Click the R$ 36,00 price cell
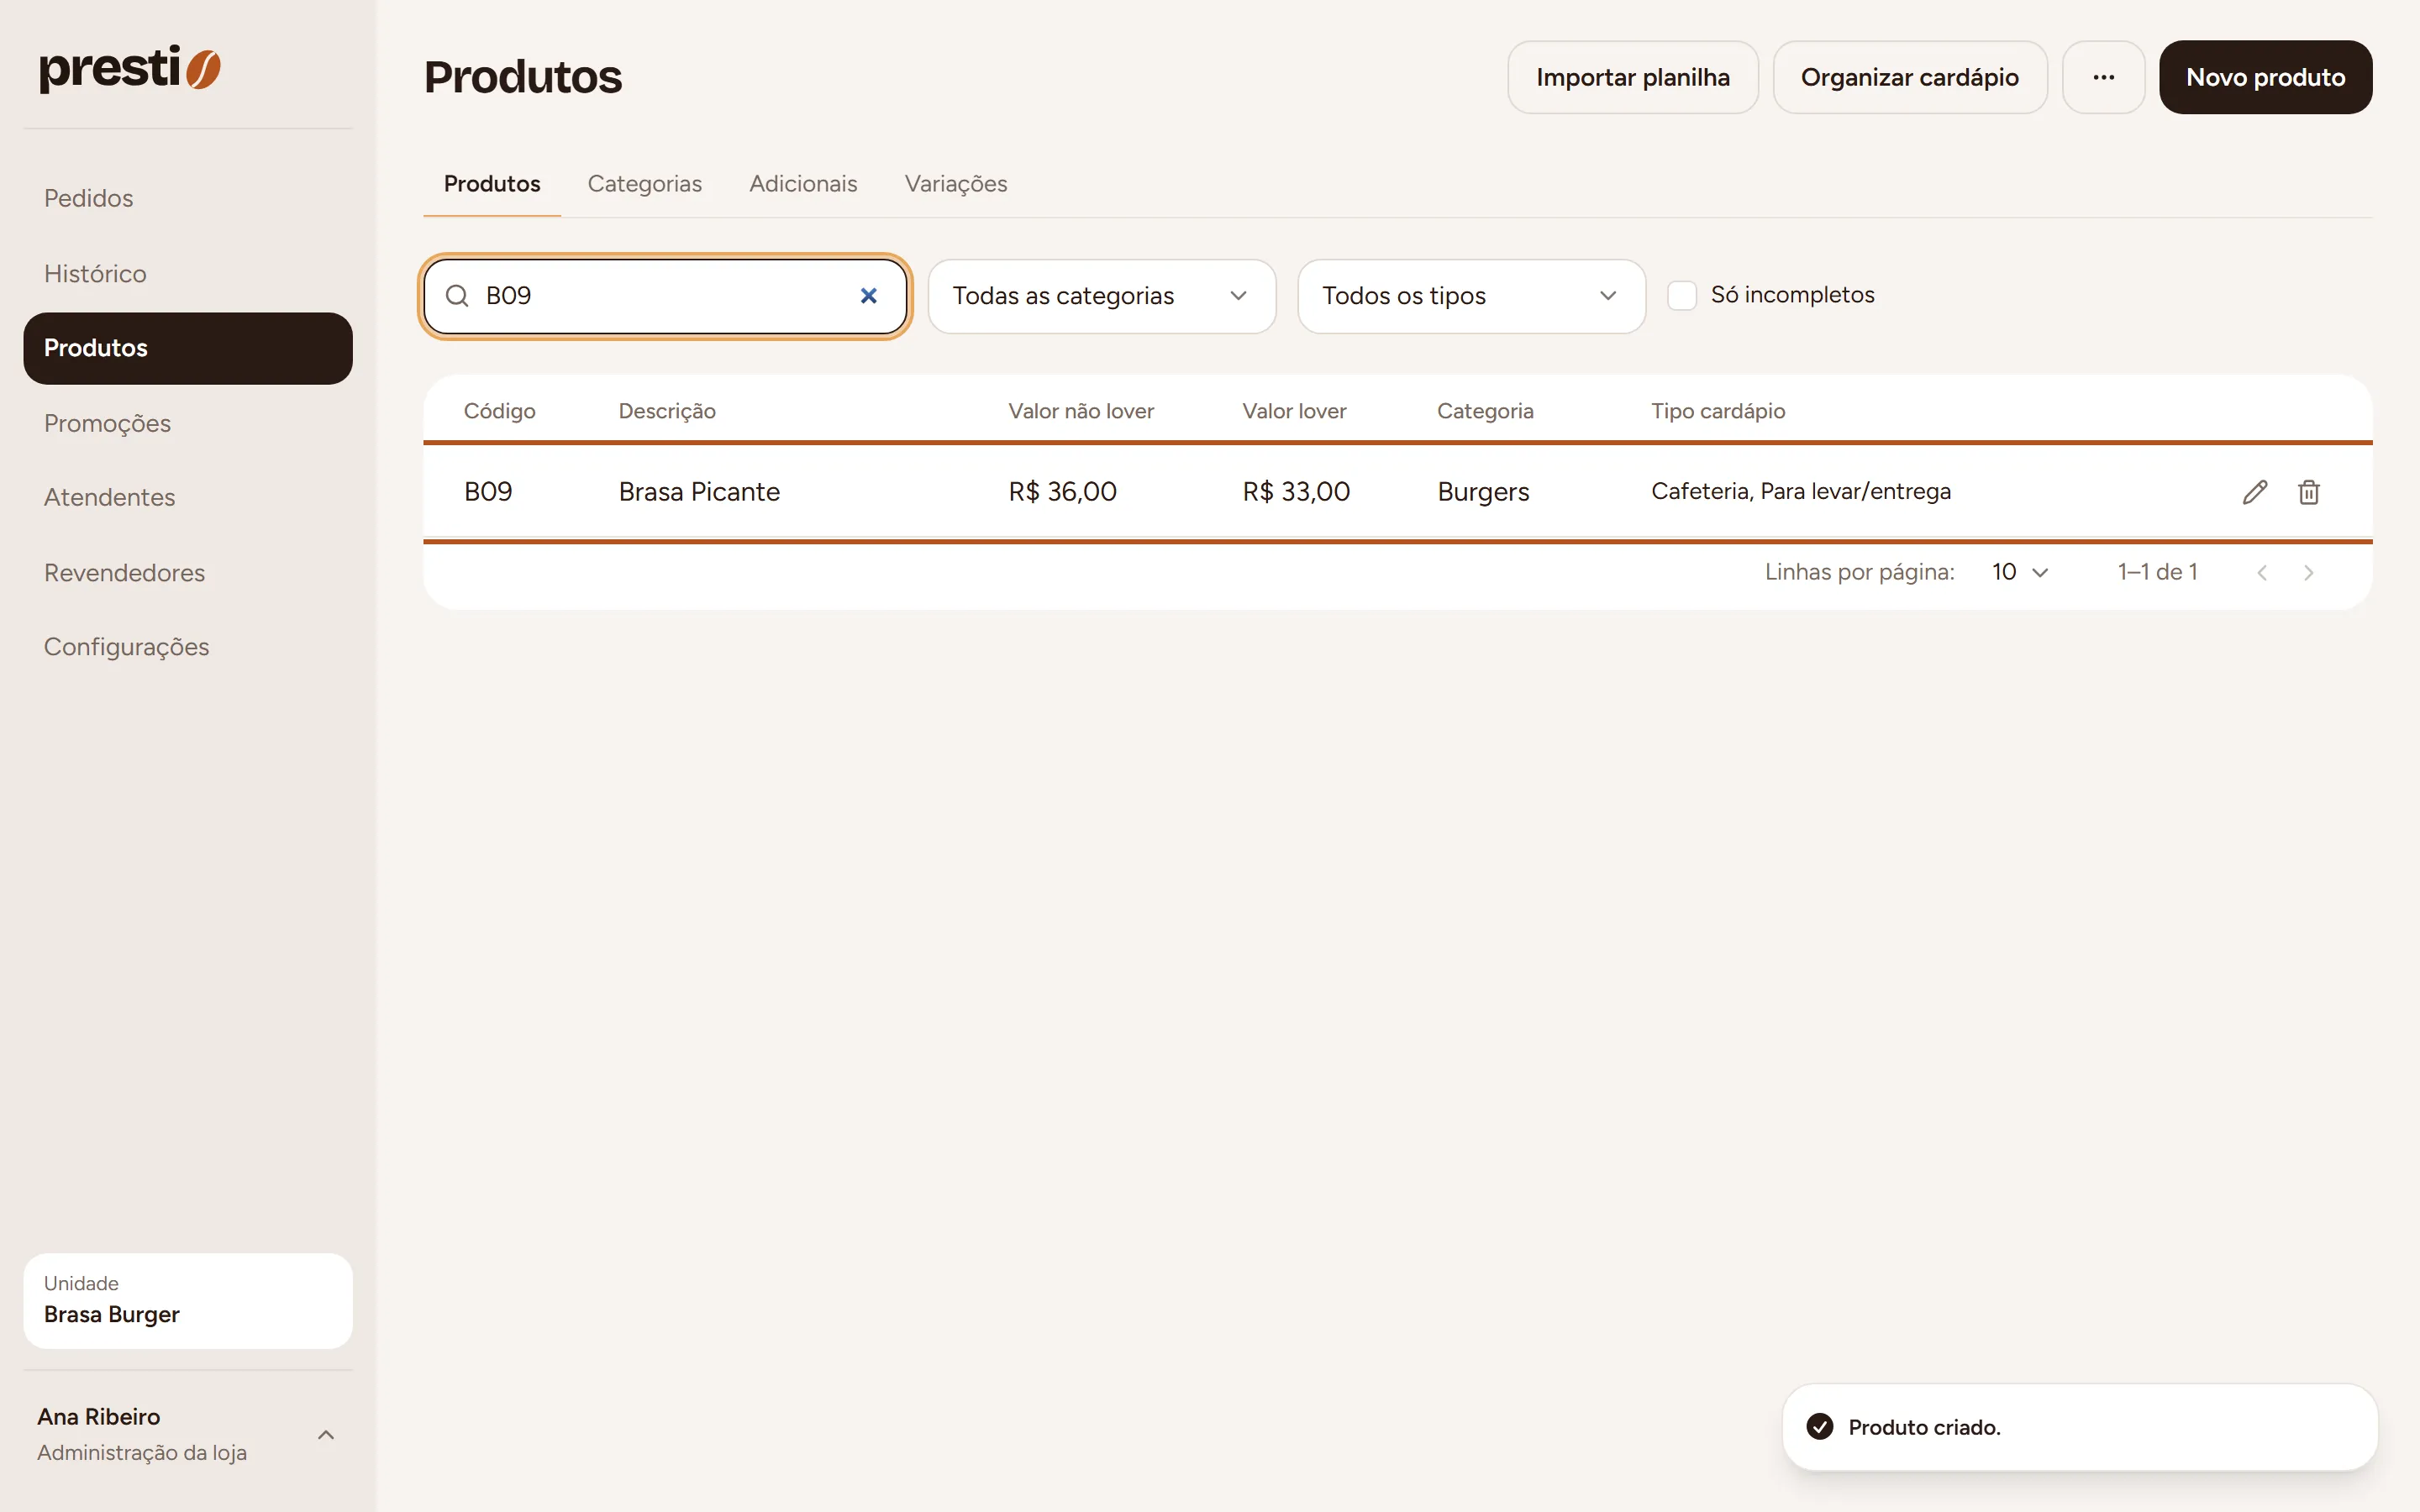Screen dimensions: 2420x1512 point(1062,492)
